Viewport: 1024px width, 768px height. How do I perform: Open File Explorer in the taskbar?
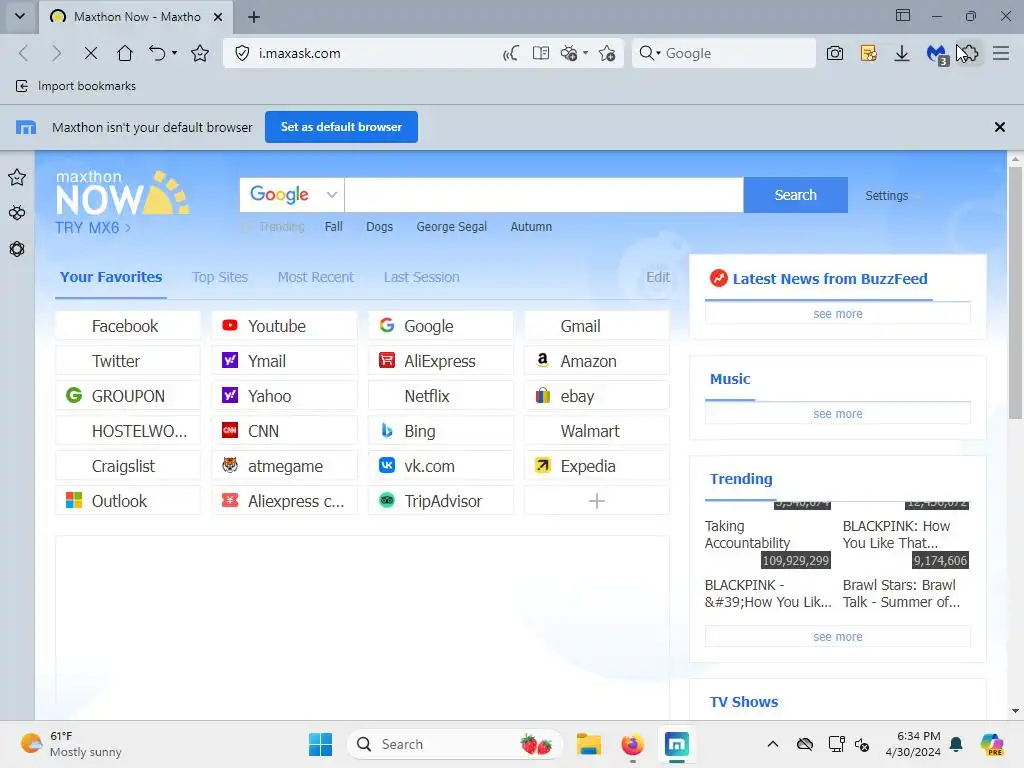click(588, 744)
